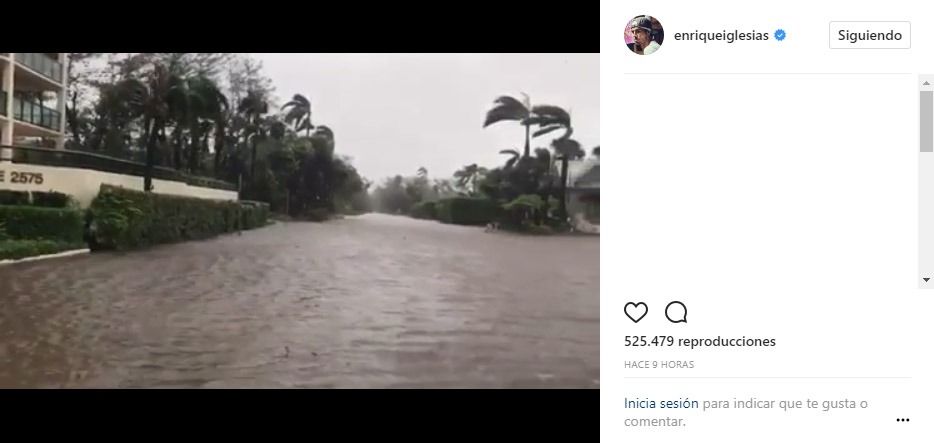Open the enriqueiglesias username link

[721, 35]
